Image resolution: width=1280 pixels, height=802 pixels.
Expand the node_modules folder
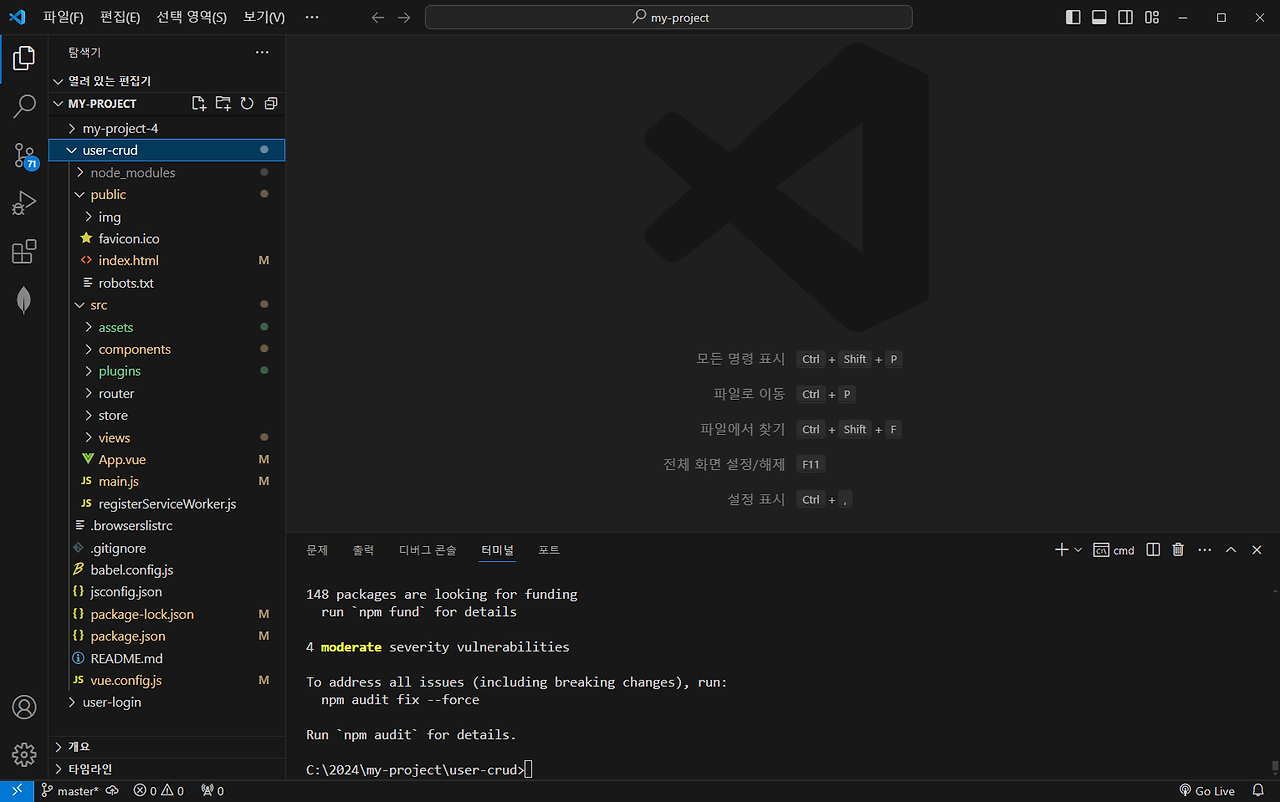(167, 172)
